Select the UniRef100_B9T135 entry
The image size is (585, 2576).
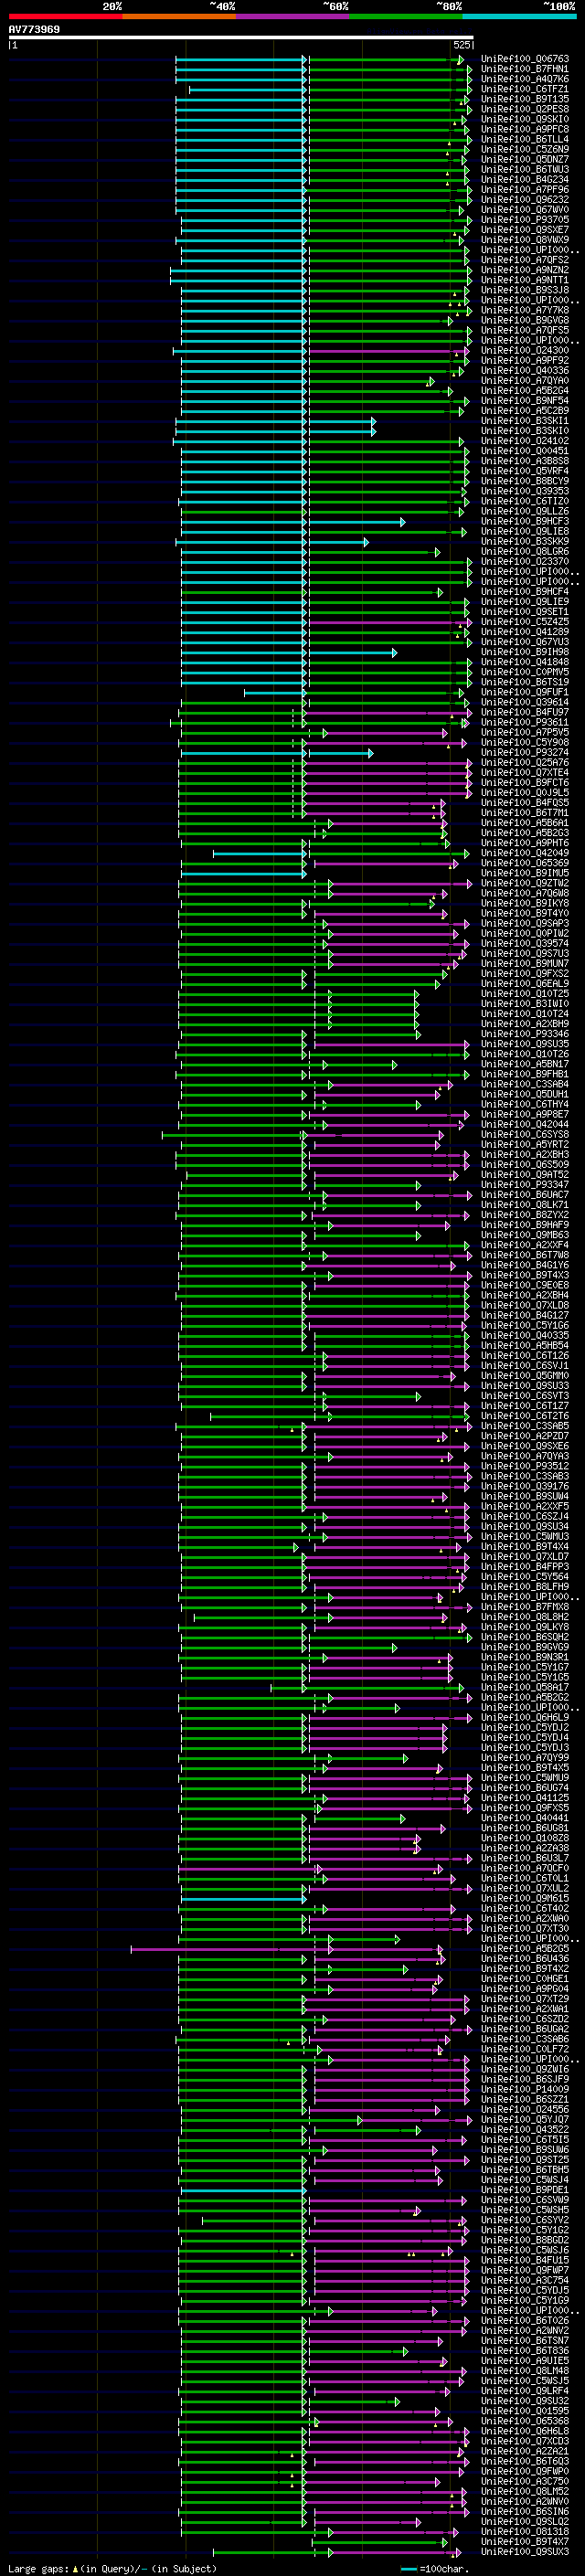[x=524, y=99]
